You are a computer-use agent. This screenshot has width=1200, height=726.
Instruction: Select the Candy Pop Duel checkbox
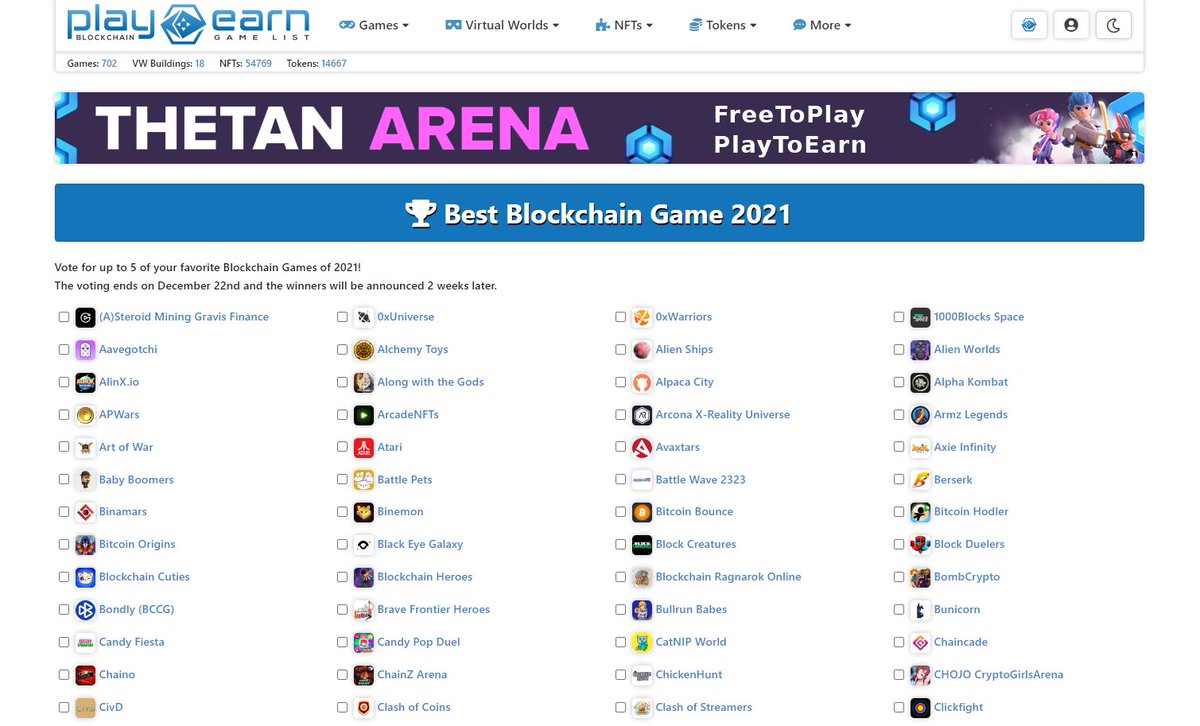point(342,642)
